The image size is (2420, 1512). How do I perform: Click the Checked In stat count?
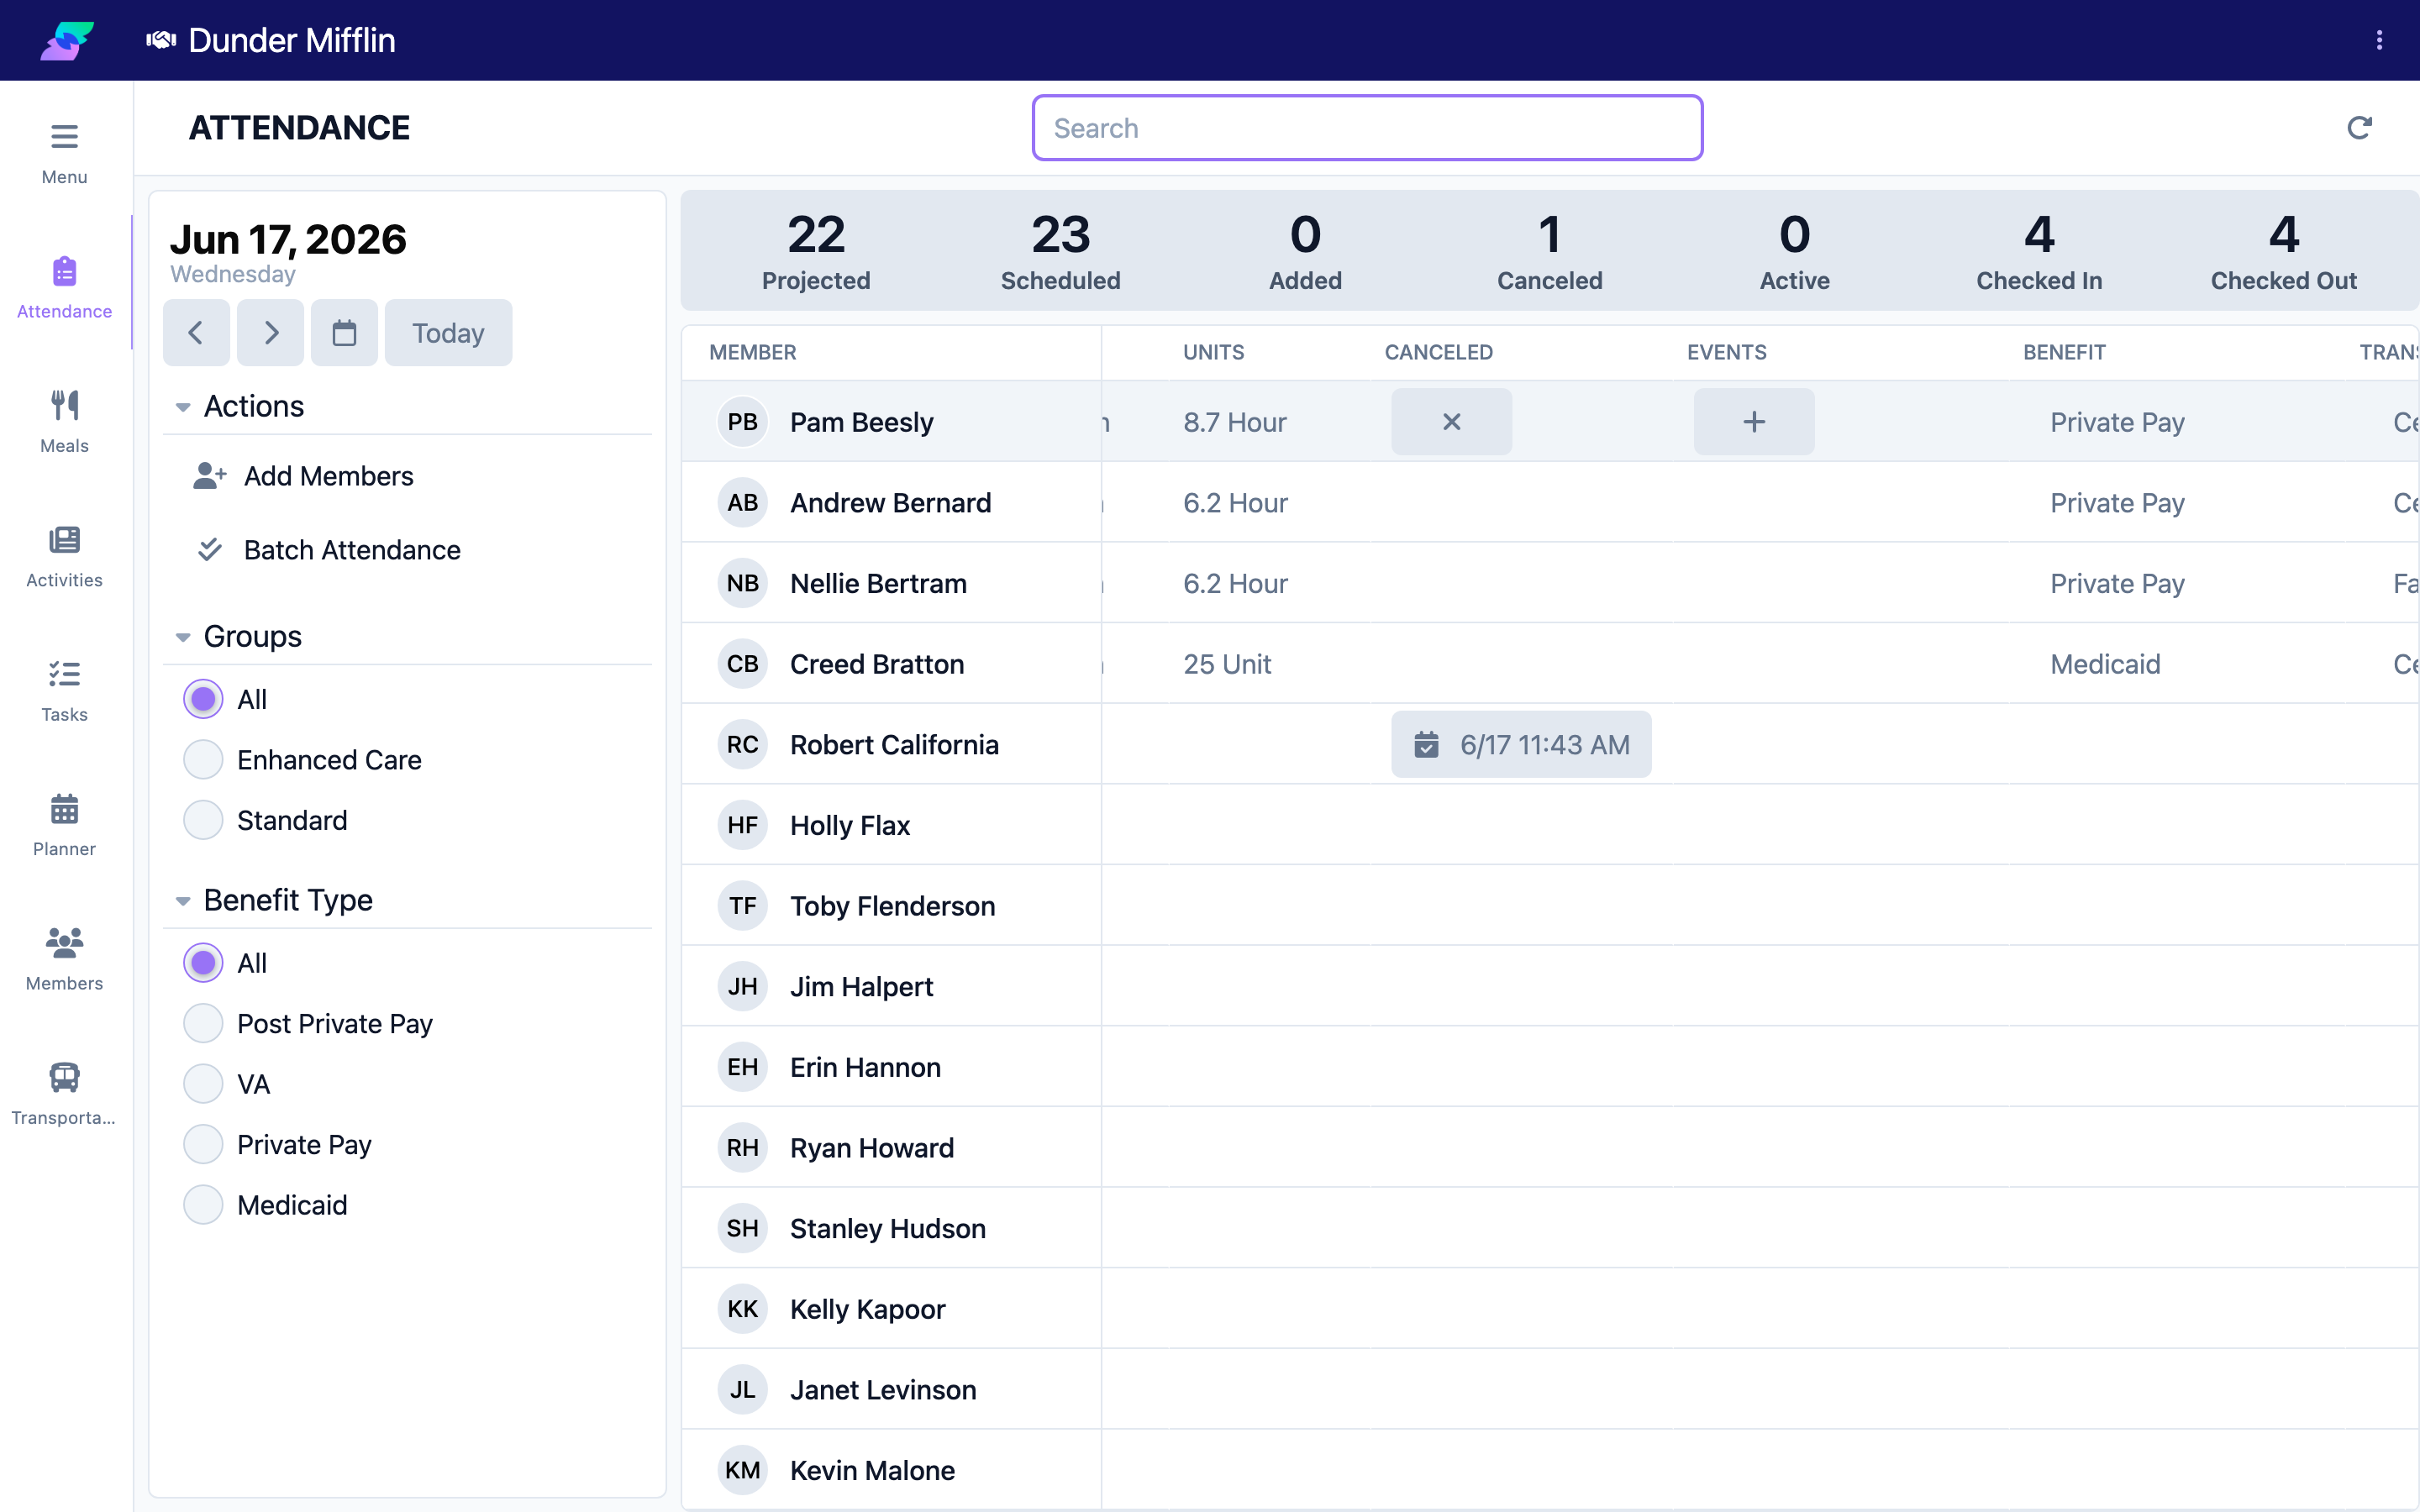2039,235
